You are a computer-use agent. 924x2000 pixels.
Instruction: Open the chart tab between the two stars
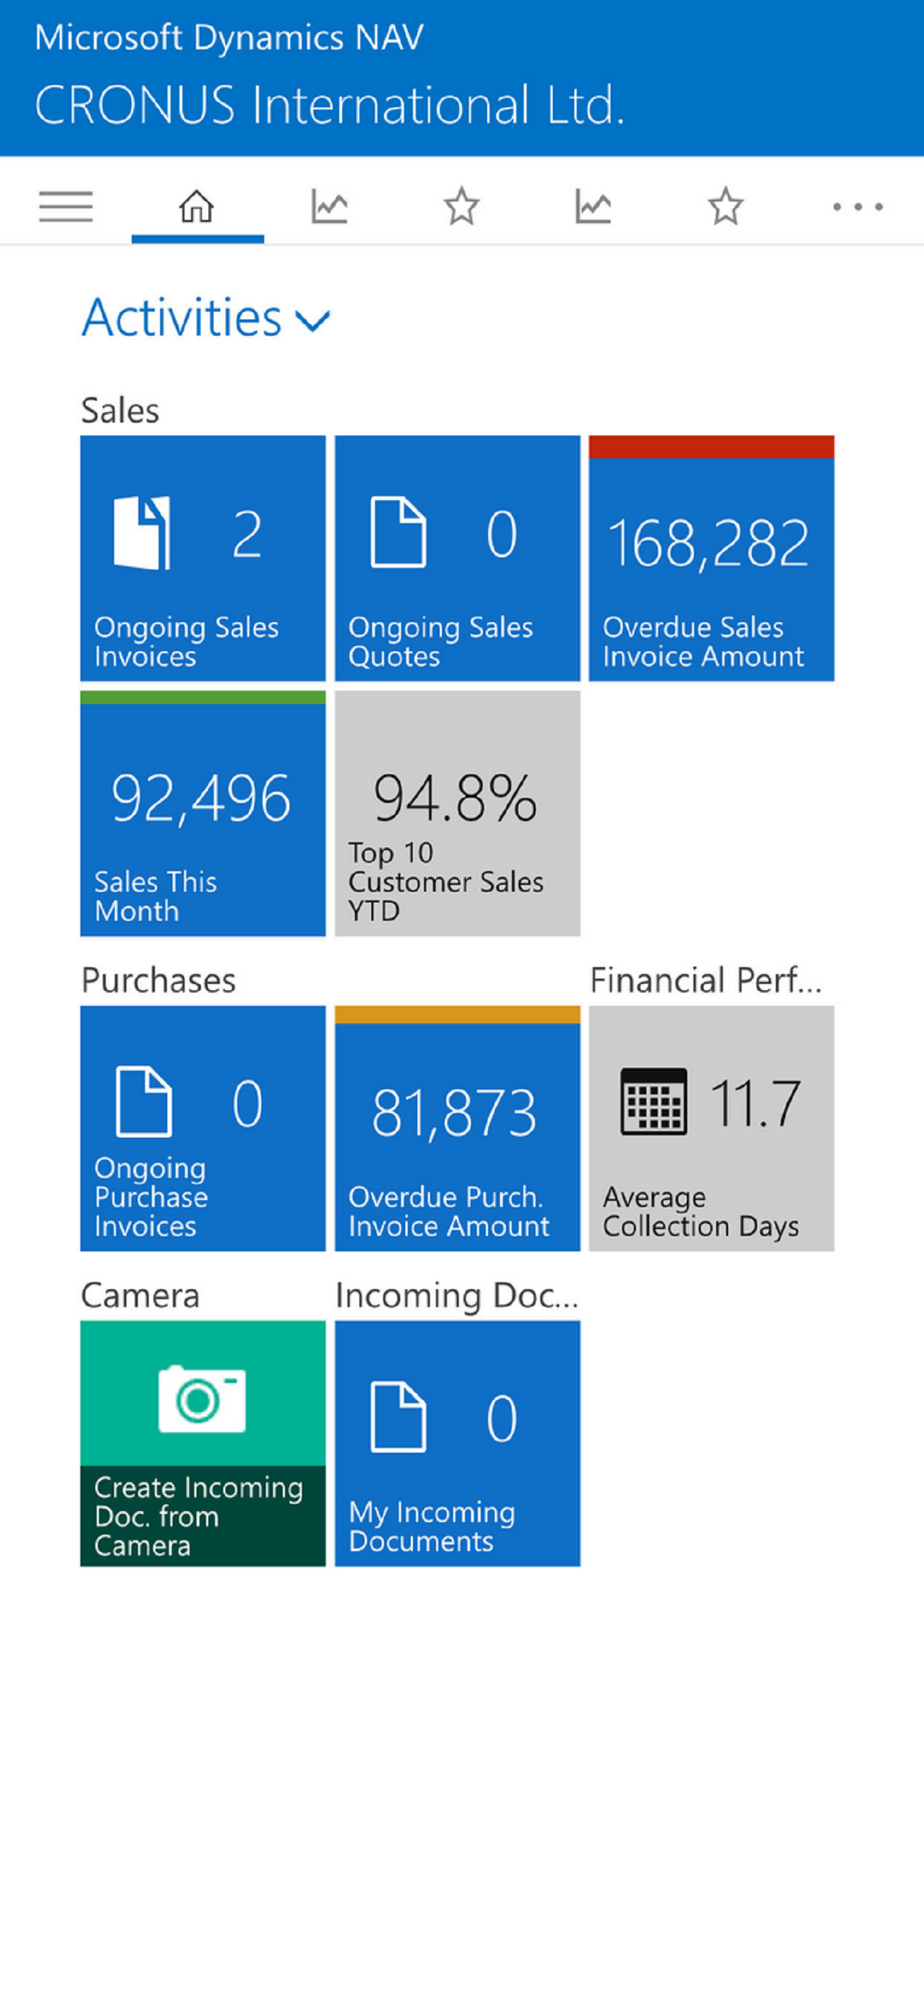(x=593, y=207)
